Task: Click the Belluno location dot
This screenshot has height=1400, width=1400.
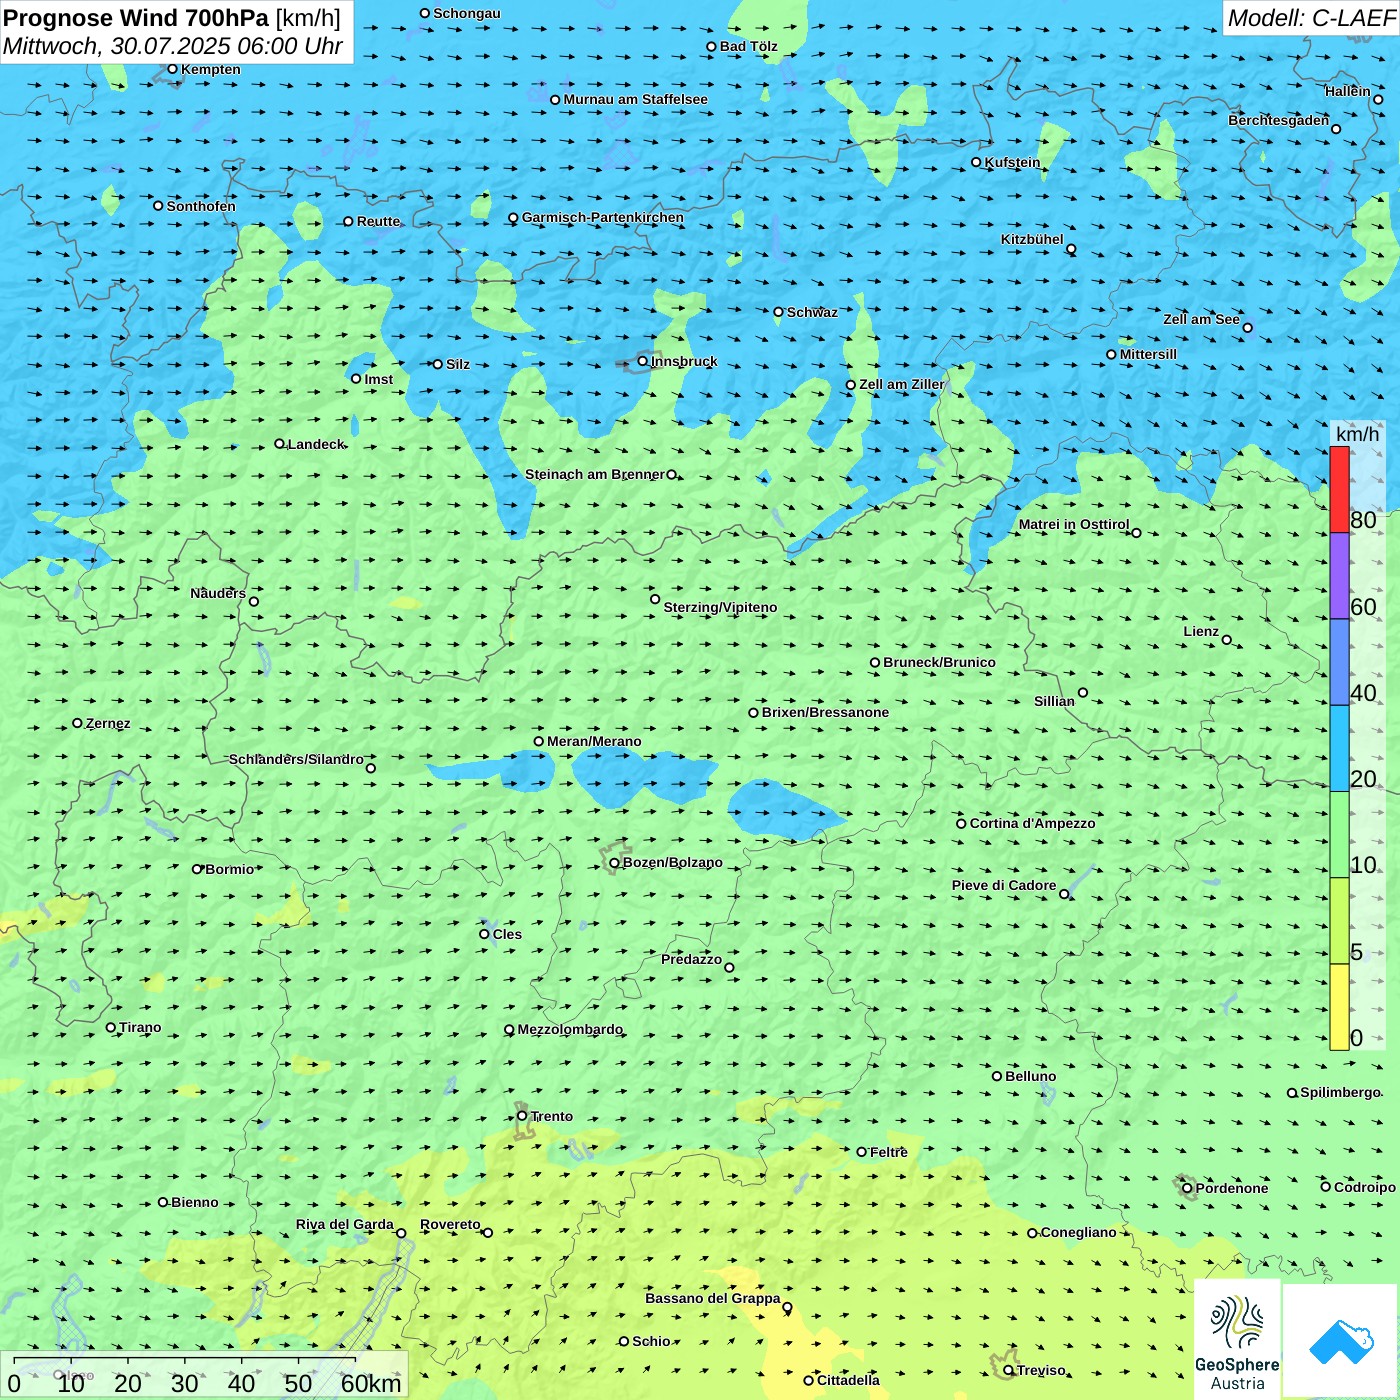Action: coord(997,1076)
